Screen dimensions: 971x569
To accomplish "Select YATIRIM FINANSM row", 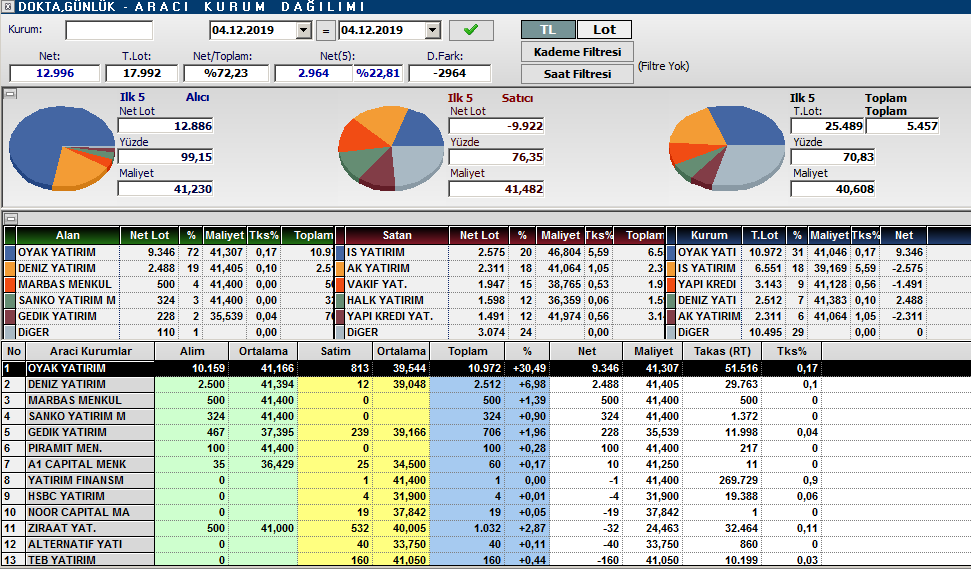I will [486, 480].
